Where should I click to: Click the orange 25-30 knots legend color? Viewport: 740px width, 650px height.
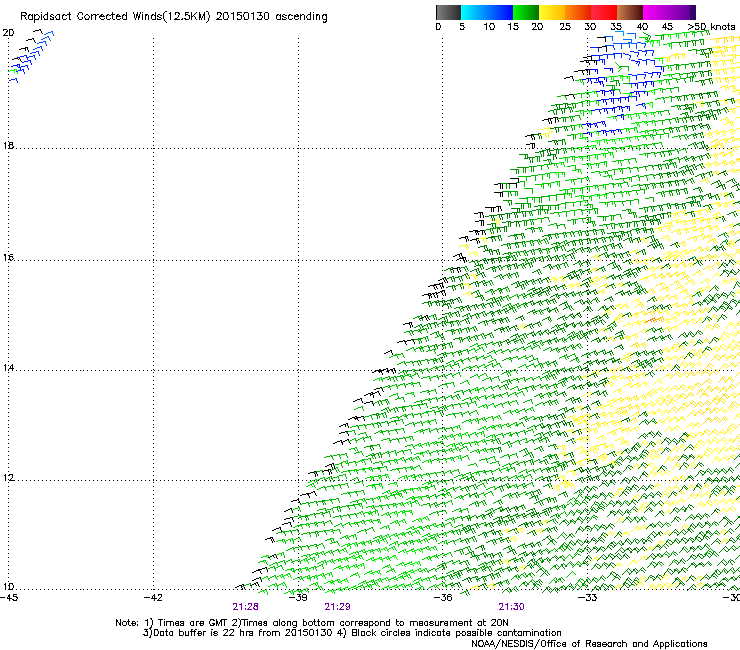pyautogui.click(x=578, y=12)
